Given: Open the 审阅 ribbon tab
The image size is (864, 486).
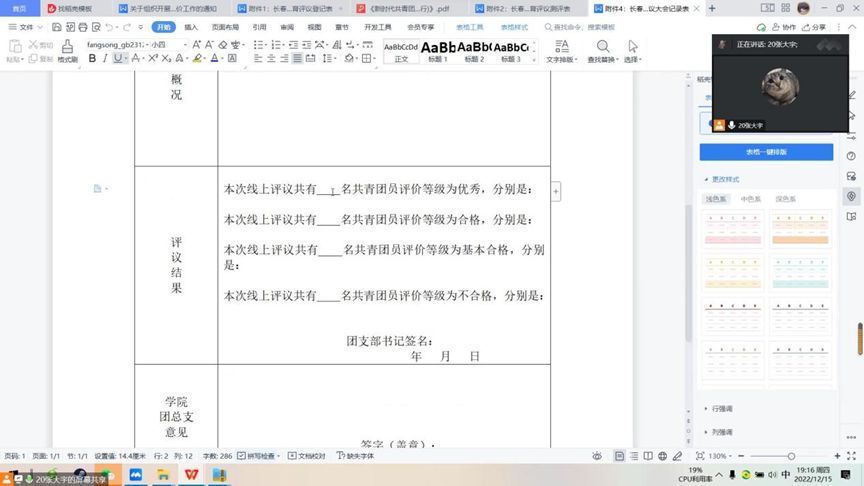Looking at the screenshot, I should click(287, 27).
